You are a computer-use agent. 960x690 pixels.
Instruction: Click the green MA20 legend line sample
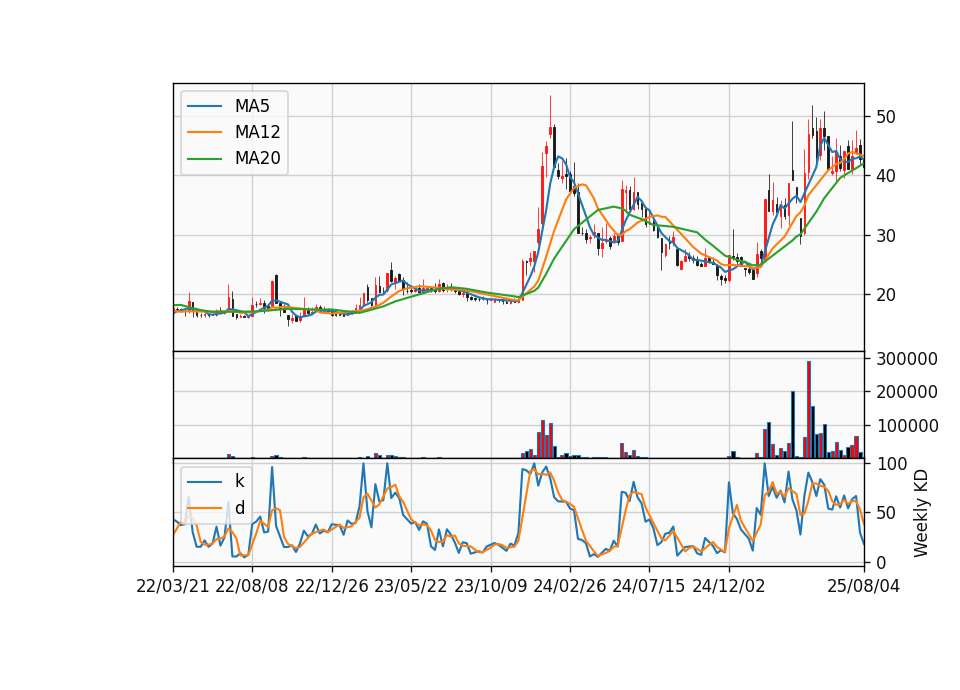click(204, 159)
